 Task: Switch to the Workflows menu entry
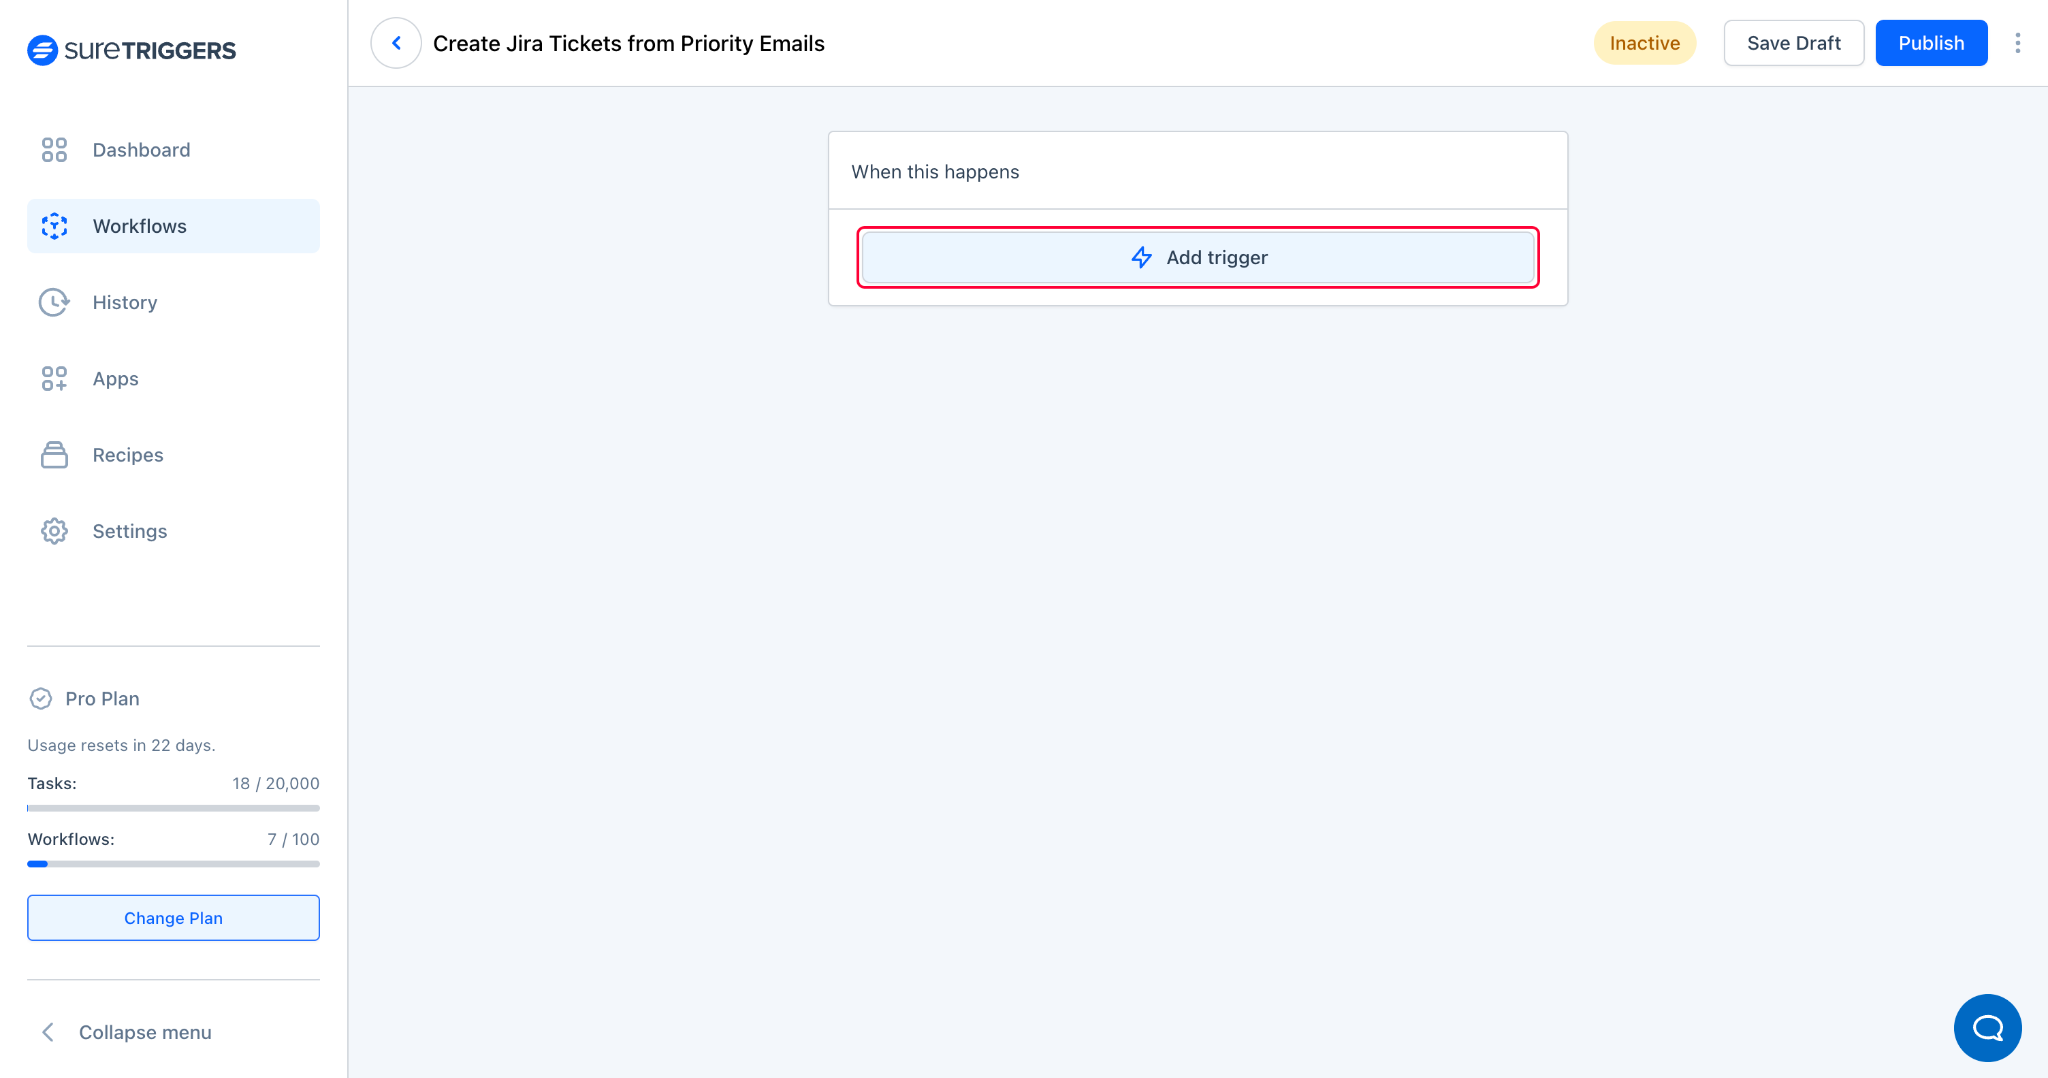(x=139, y=226)
